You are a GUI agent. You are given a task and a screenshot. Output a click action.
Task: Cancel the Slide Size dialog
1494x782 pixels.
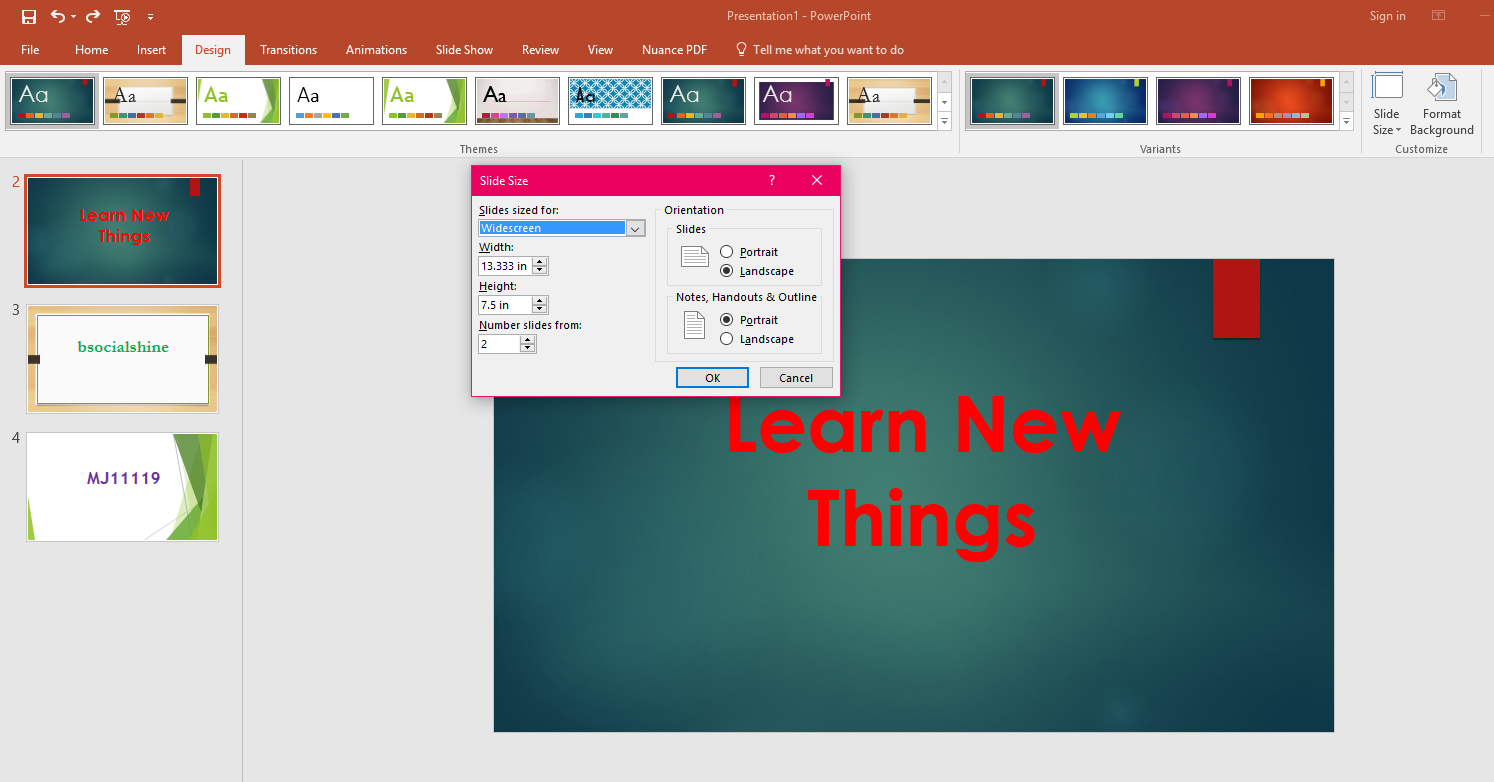pos(795,377)
